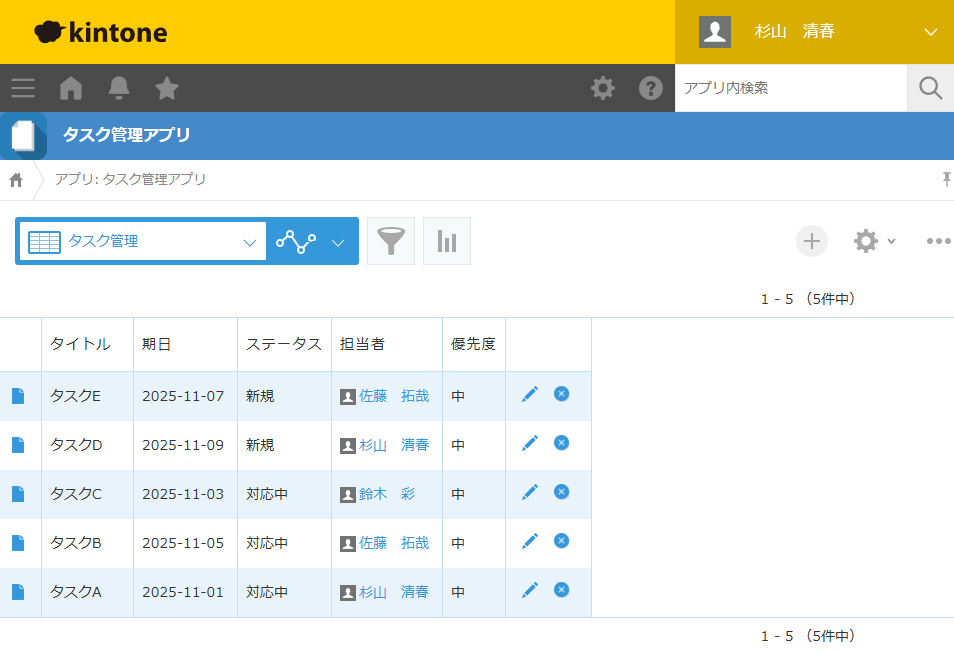954x654 pixels.
Task: Delete the タスクC record
Action: pyautogui.click(x=562, y=492)
